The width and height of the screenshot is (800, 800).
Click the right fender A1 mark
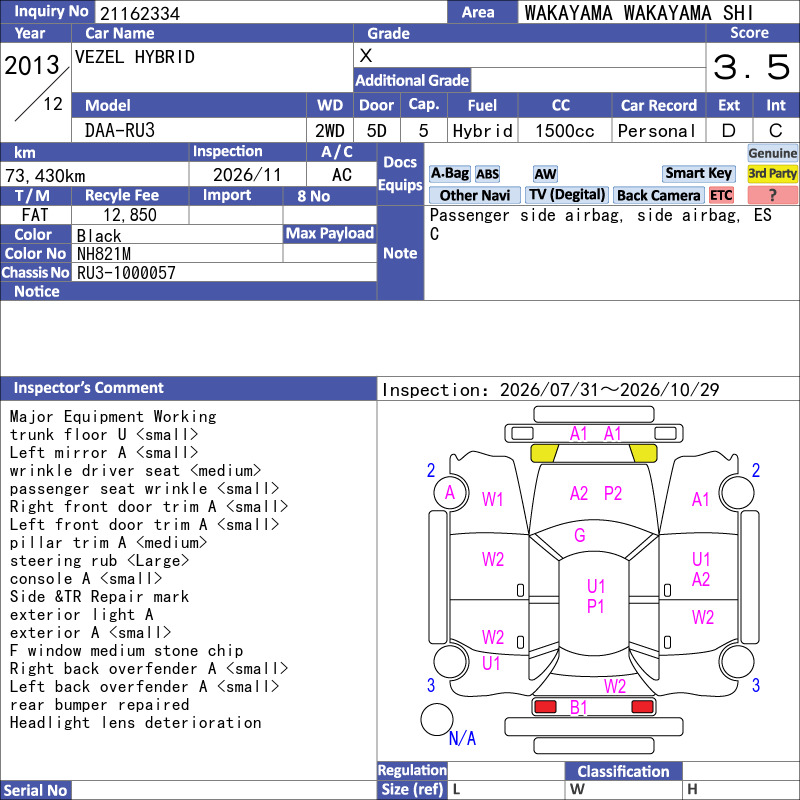click(701, 499)
